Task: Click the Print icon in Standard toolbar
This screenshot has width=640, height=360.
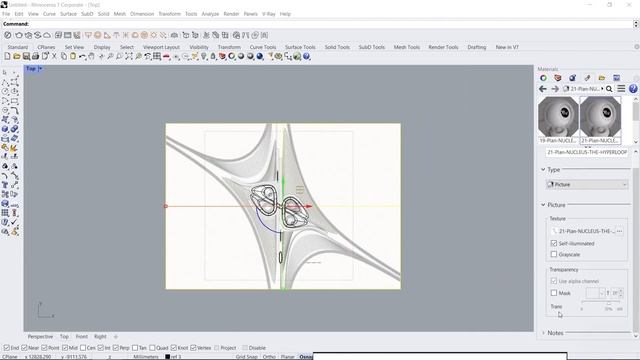Action: coord(36,56)
